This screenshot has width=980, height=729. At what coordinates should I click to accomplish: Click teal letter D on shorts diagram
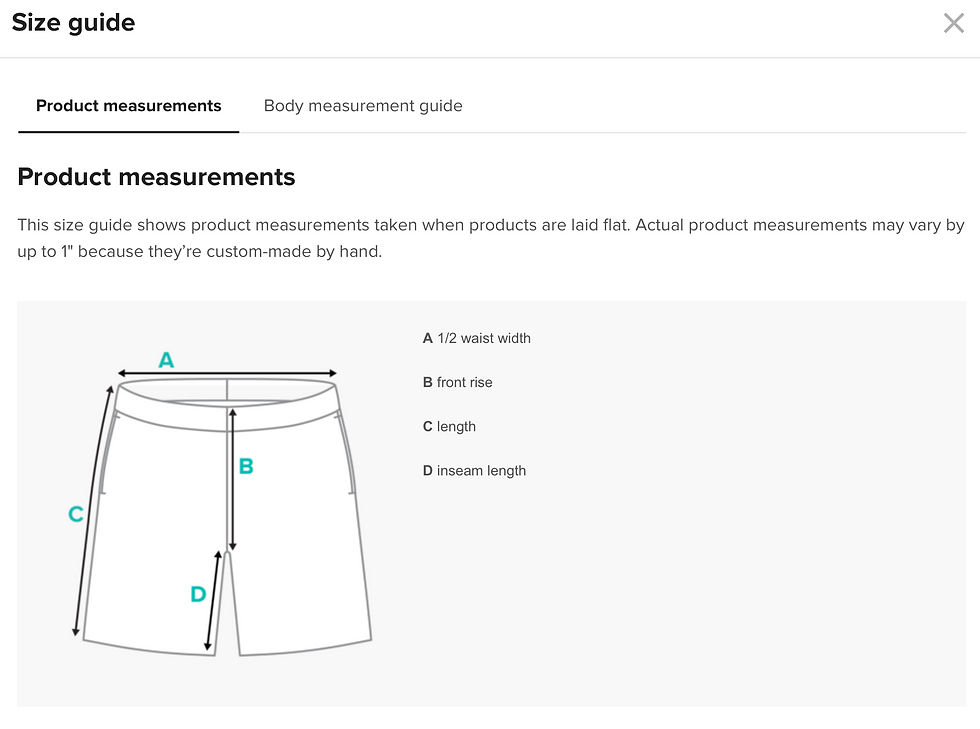198,594
